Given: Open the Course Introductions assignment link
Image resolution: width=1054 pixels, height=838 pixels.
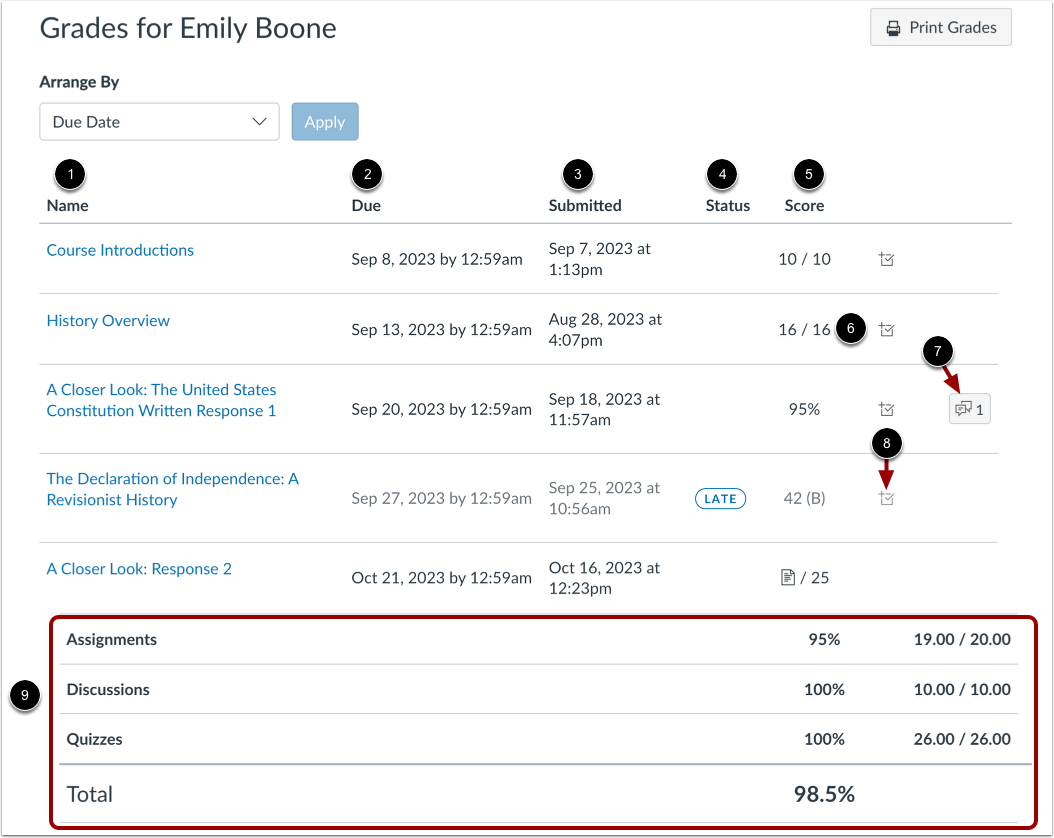Looking at the screenshot, I should point(120,250).
